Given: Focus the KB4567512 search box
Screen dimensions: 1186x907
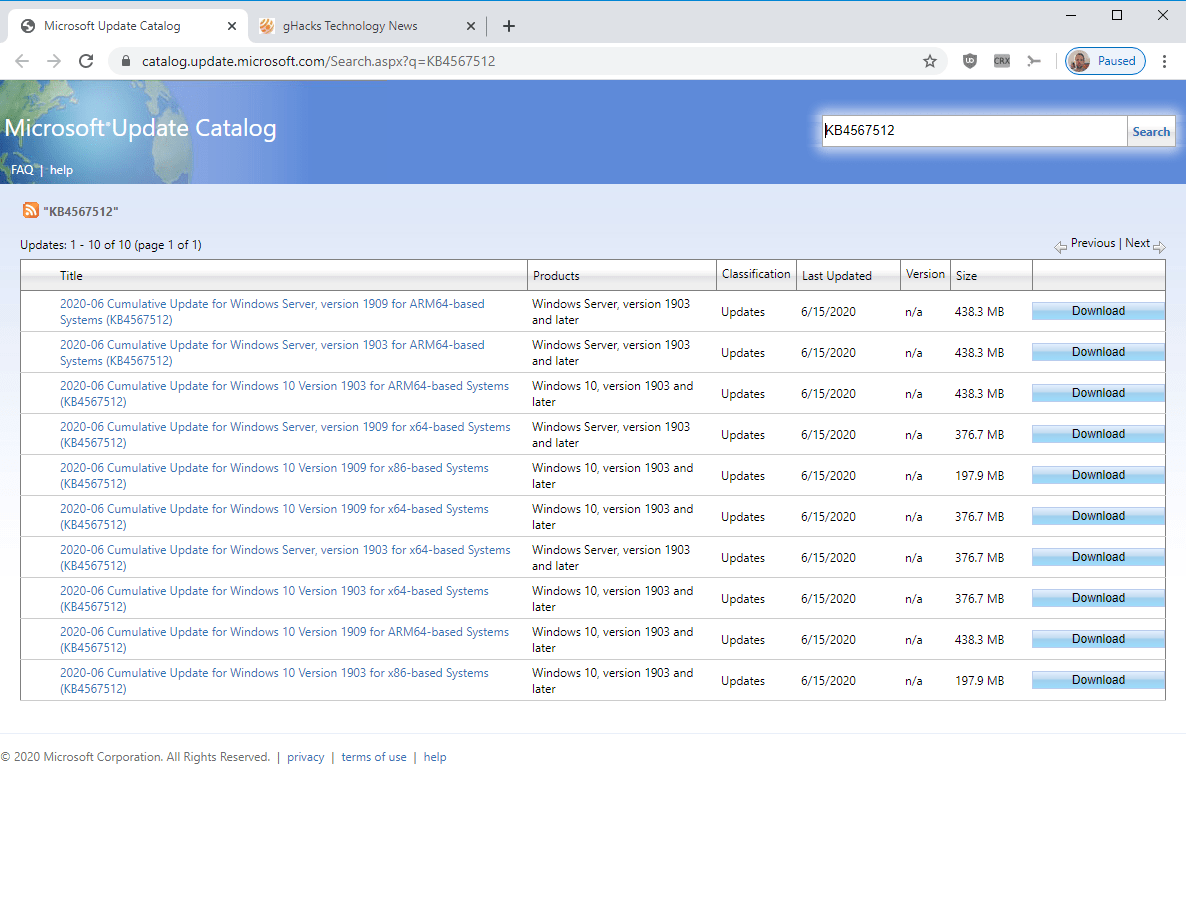Looking at the screenshot, I should 974,131.
